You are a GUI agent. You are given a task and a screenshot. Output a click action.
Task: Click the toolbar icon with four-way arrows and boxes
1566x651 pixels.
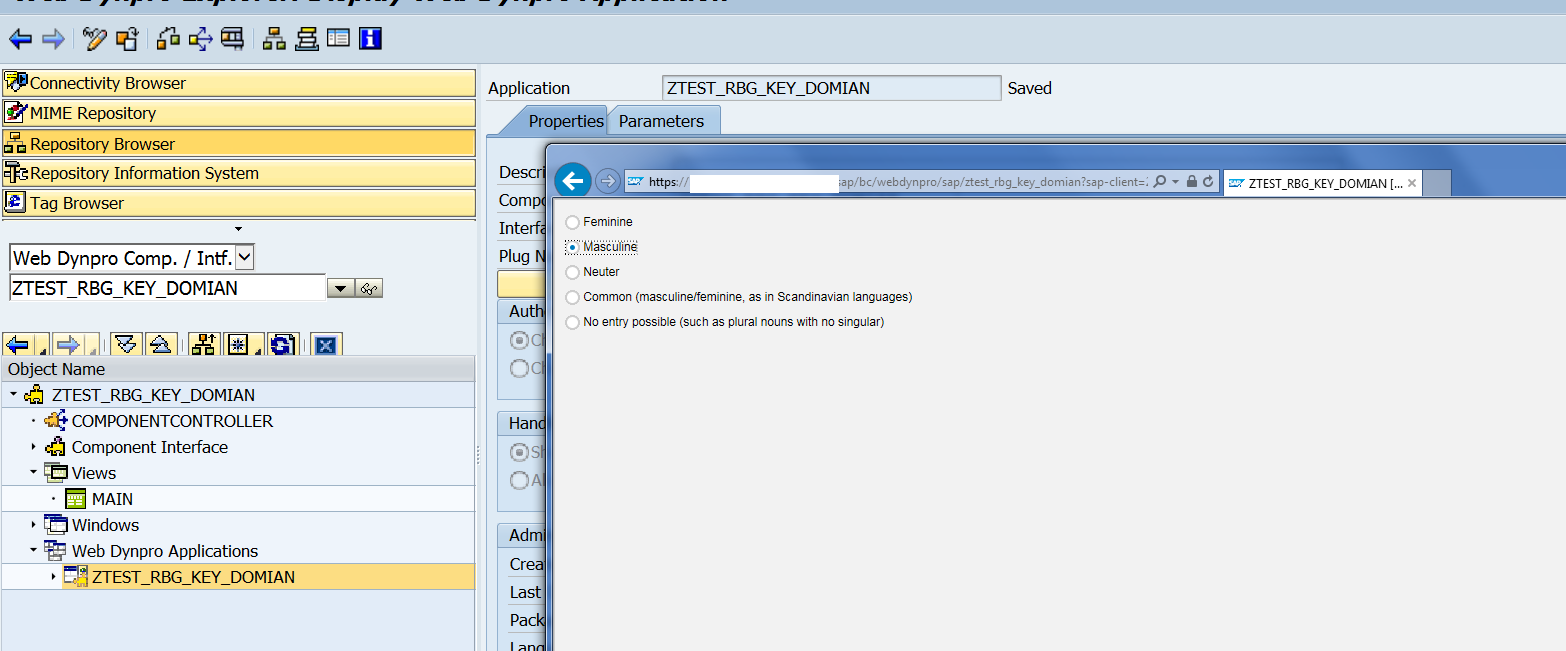[200, 39]
